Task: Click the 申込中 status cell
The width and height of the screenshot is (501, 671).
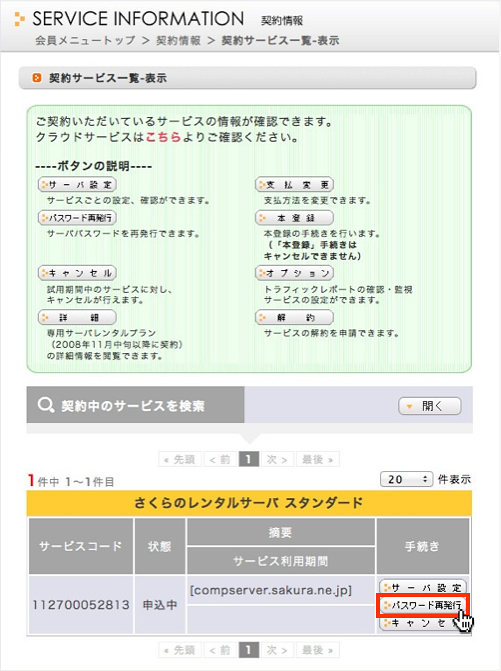Action: pos(160,605)
